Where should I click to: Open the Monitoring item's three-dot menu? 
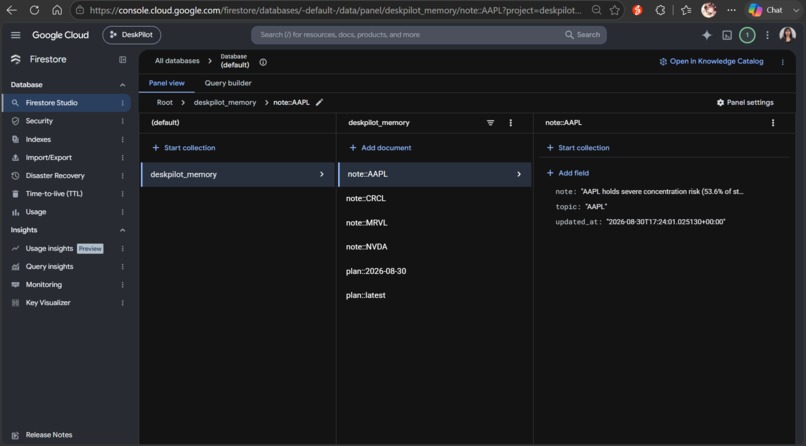pyautogui.click(x=122, y=285)
